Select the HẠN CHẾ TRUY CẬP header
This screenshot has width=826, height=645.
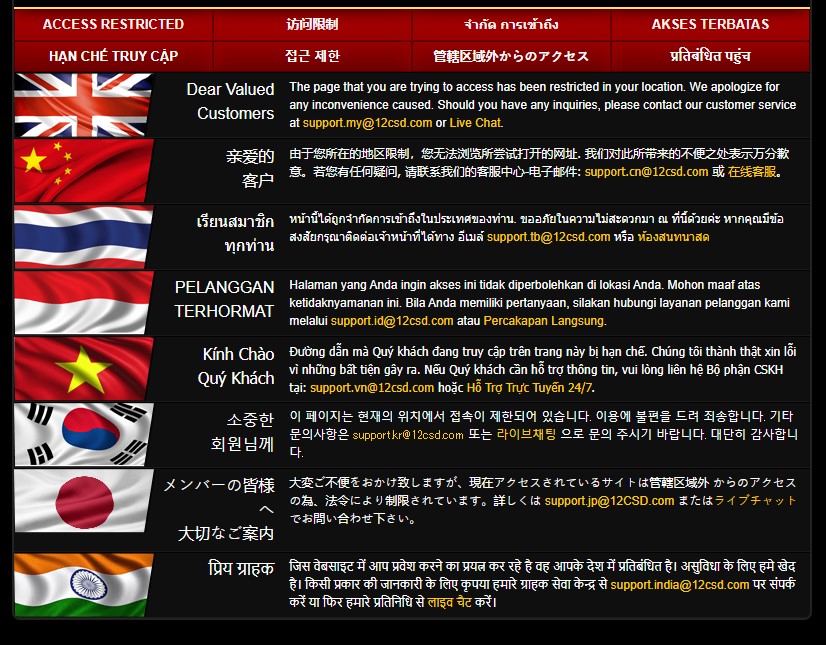pos(113,56)
